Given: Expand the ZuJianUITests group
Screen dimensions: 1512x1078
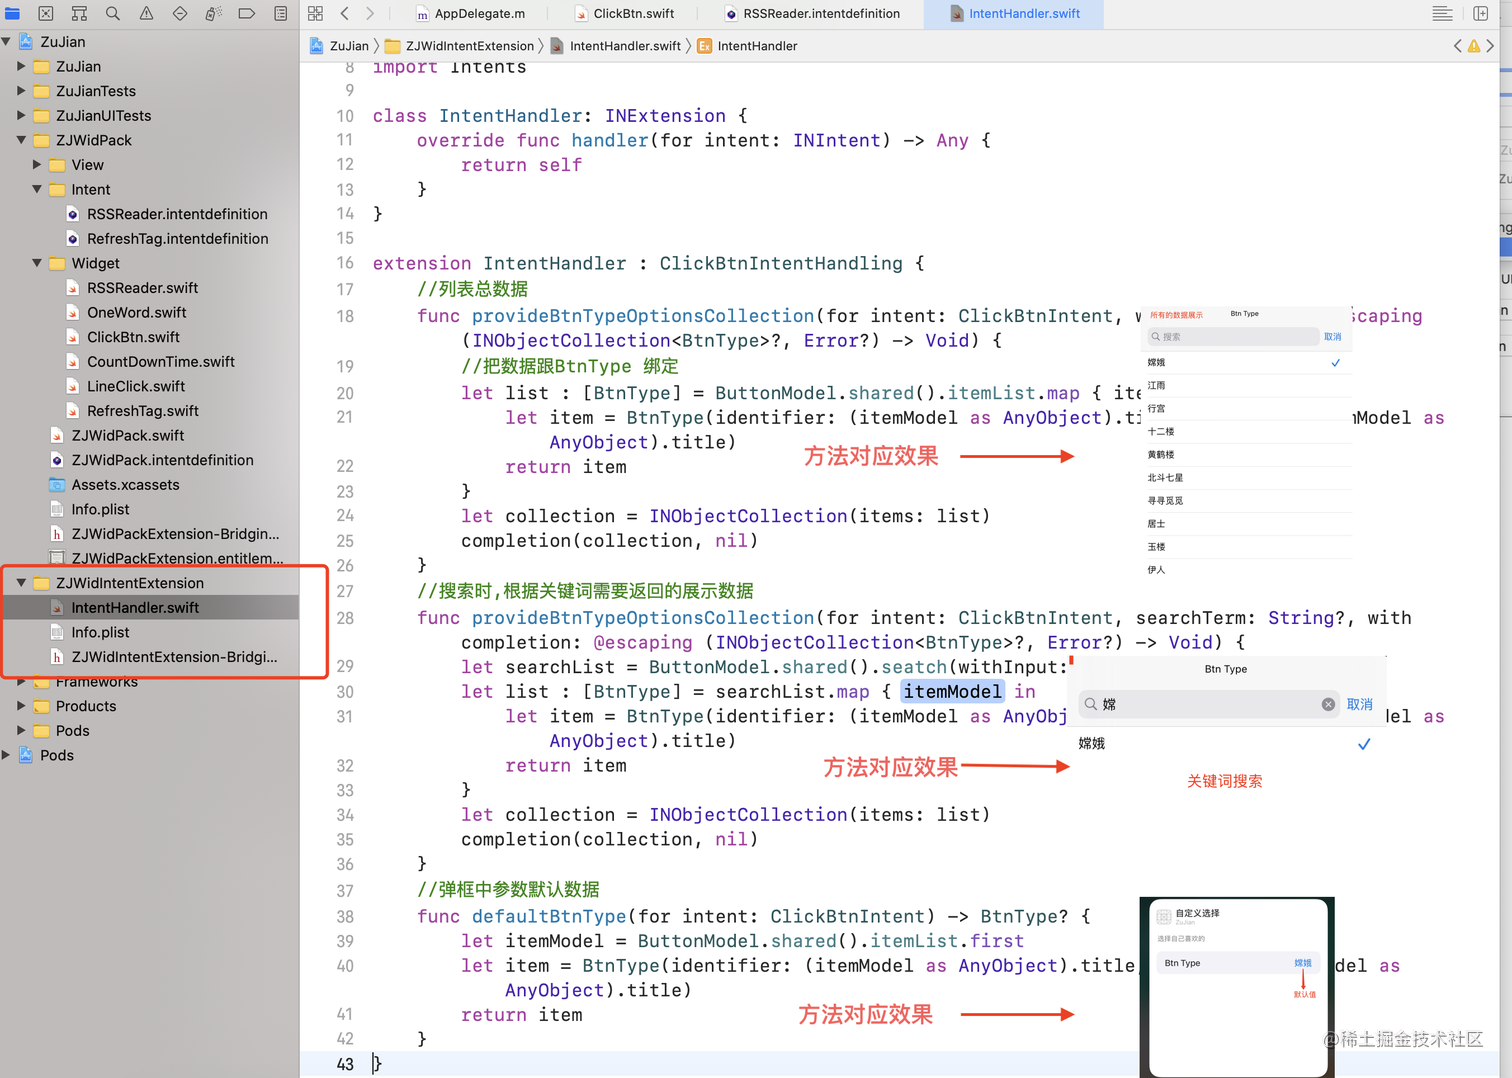Looking at the screenshot, I should [x=21, y=115].
